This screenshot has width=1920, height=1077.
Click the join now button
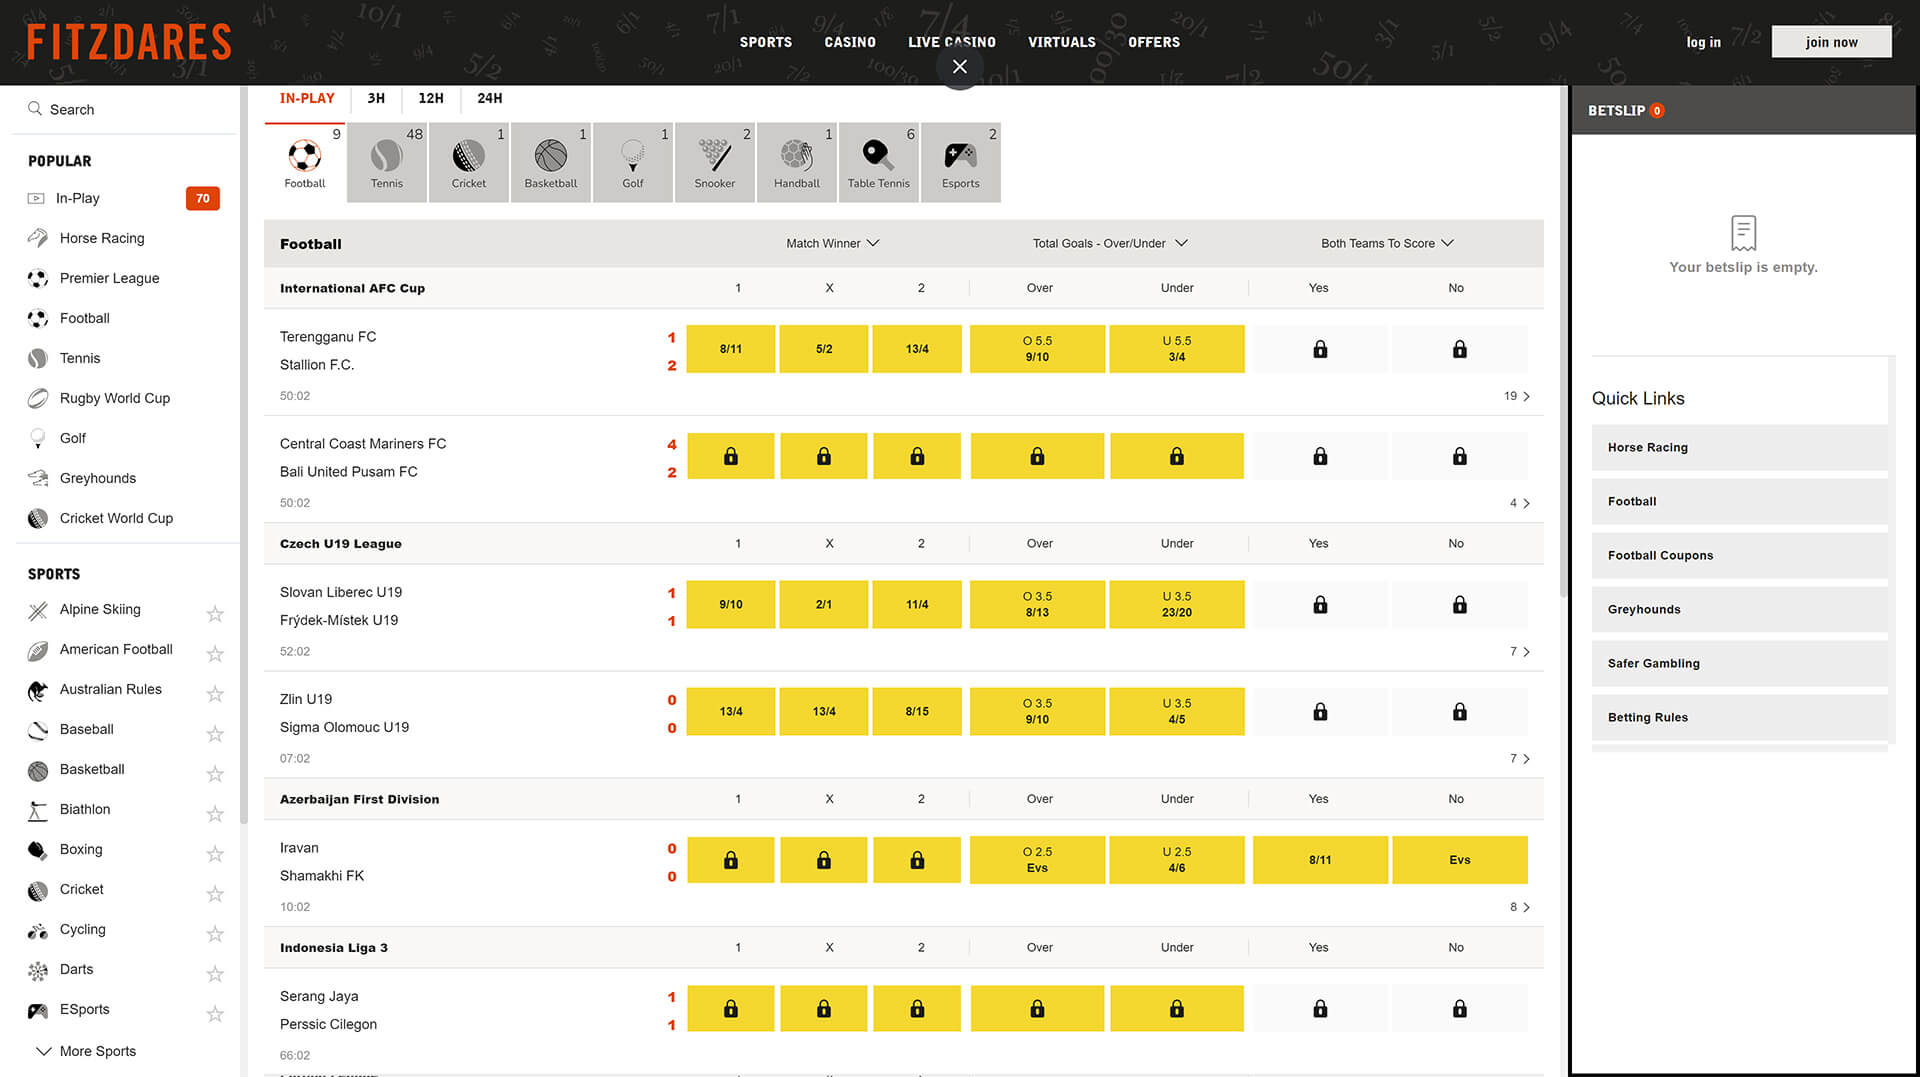pyautogui.click(x=1831, y=42)
